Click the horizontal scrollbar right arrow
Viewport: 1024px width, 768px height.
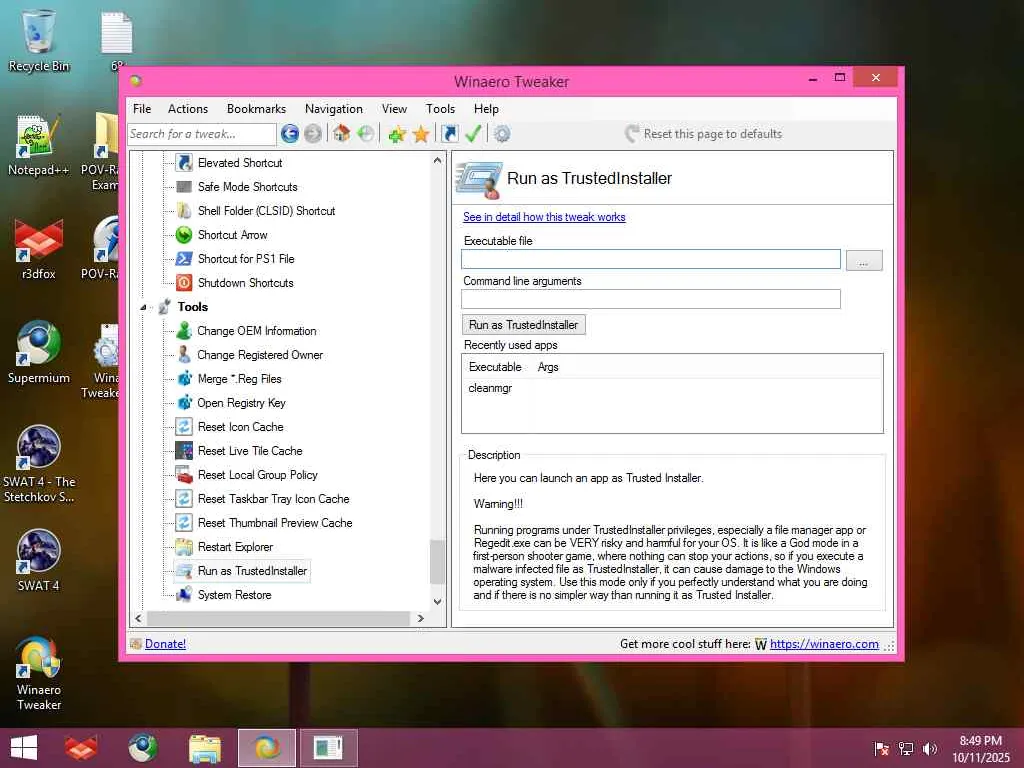coord(421,618)
